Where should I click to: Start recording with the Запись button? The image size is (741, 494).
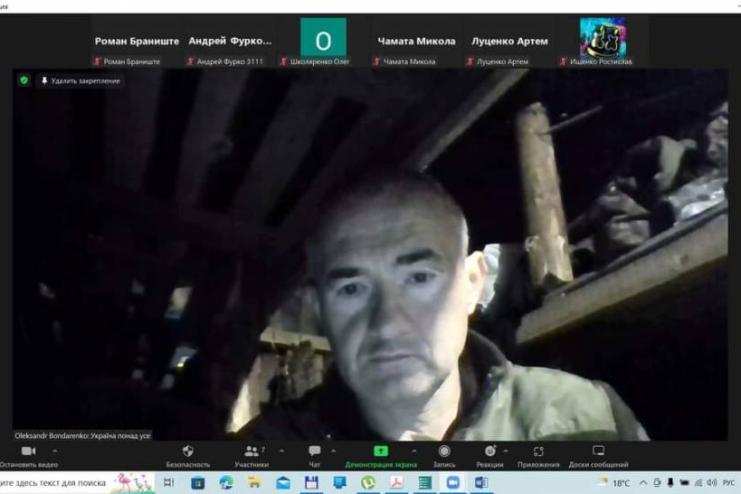tap(444, 452)
